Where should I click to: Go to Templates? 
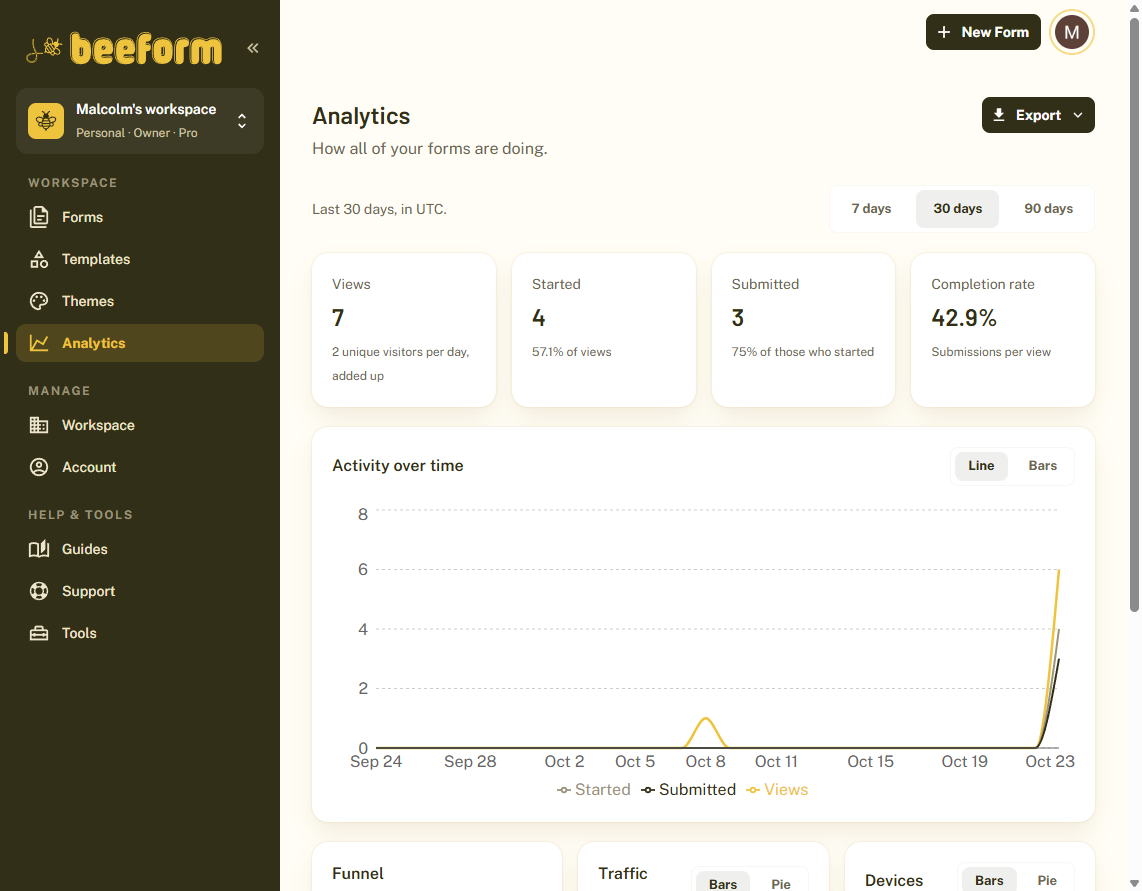click(x=140, y=259)
